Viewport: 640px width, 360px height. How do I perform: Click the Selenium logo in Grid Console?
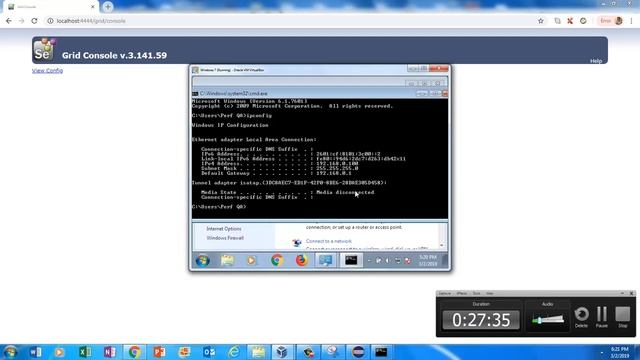(x=44, y=49)
